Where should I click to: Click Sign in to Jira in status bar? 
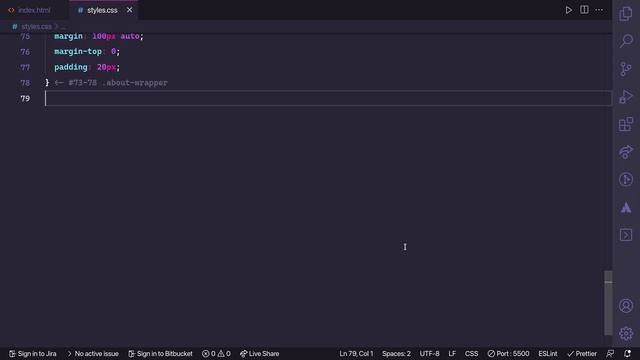click(33, 353)
